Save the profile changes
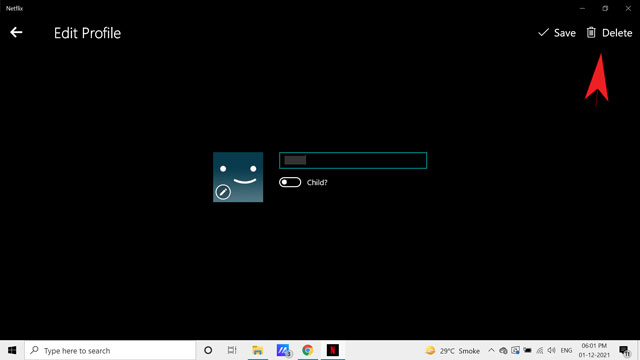The width and height of the screenshot is (640, 360). [x=557, y=33]
